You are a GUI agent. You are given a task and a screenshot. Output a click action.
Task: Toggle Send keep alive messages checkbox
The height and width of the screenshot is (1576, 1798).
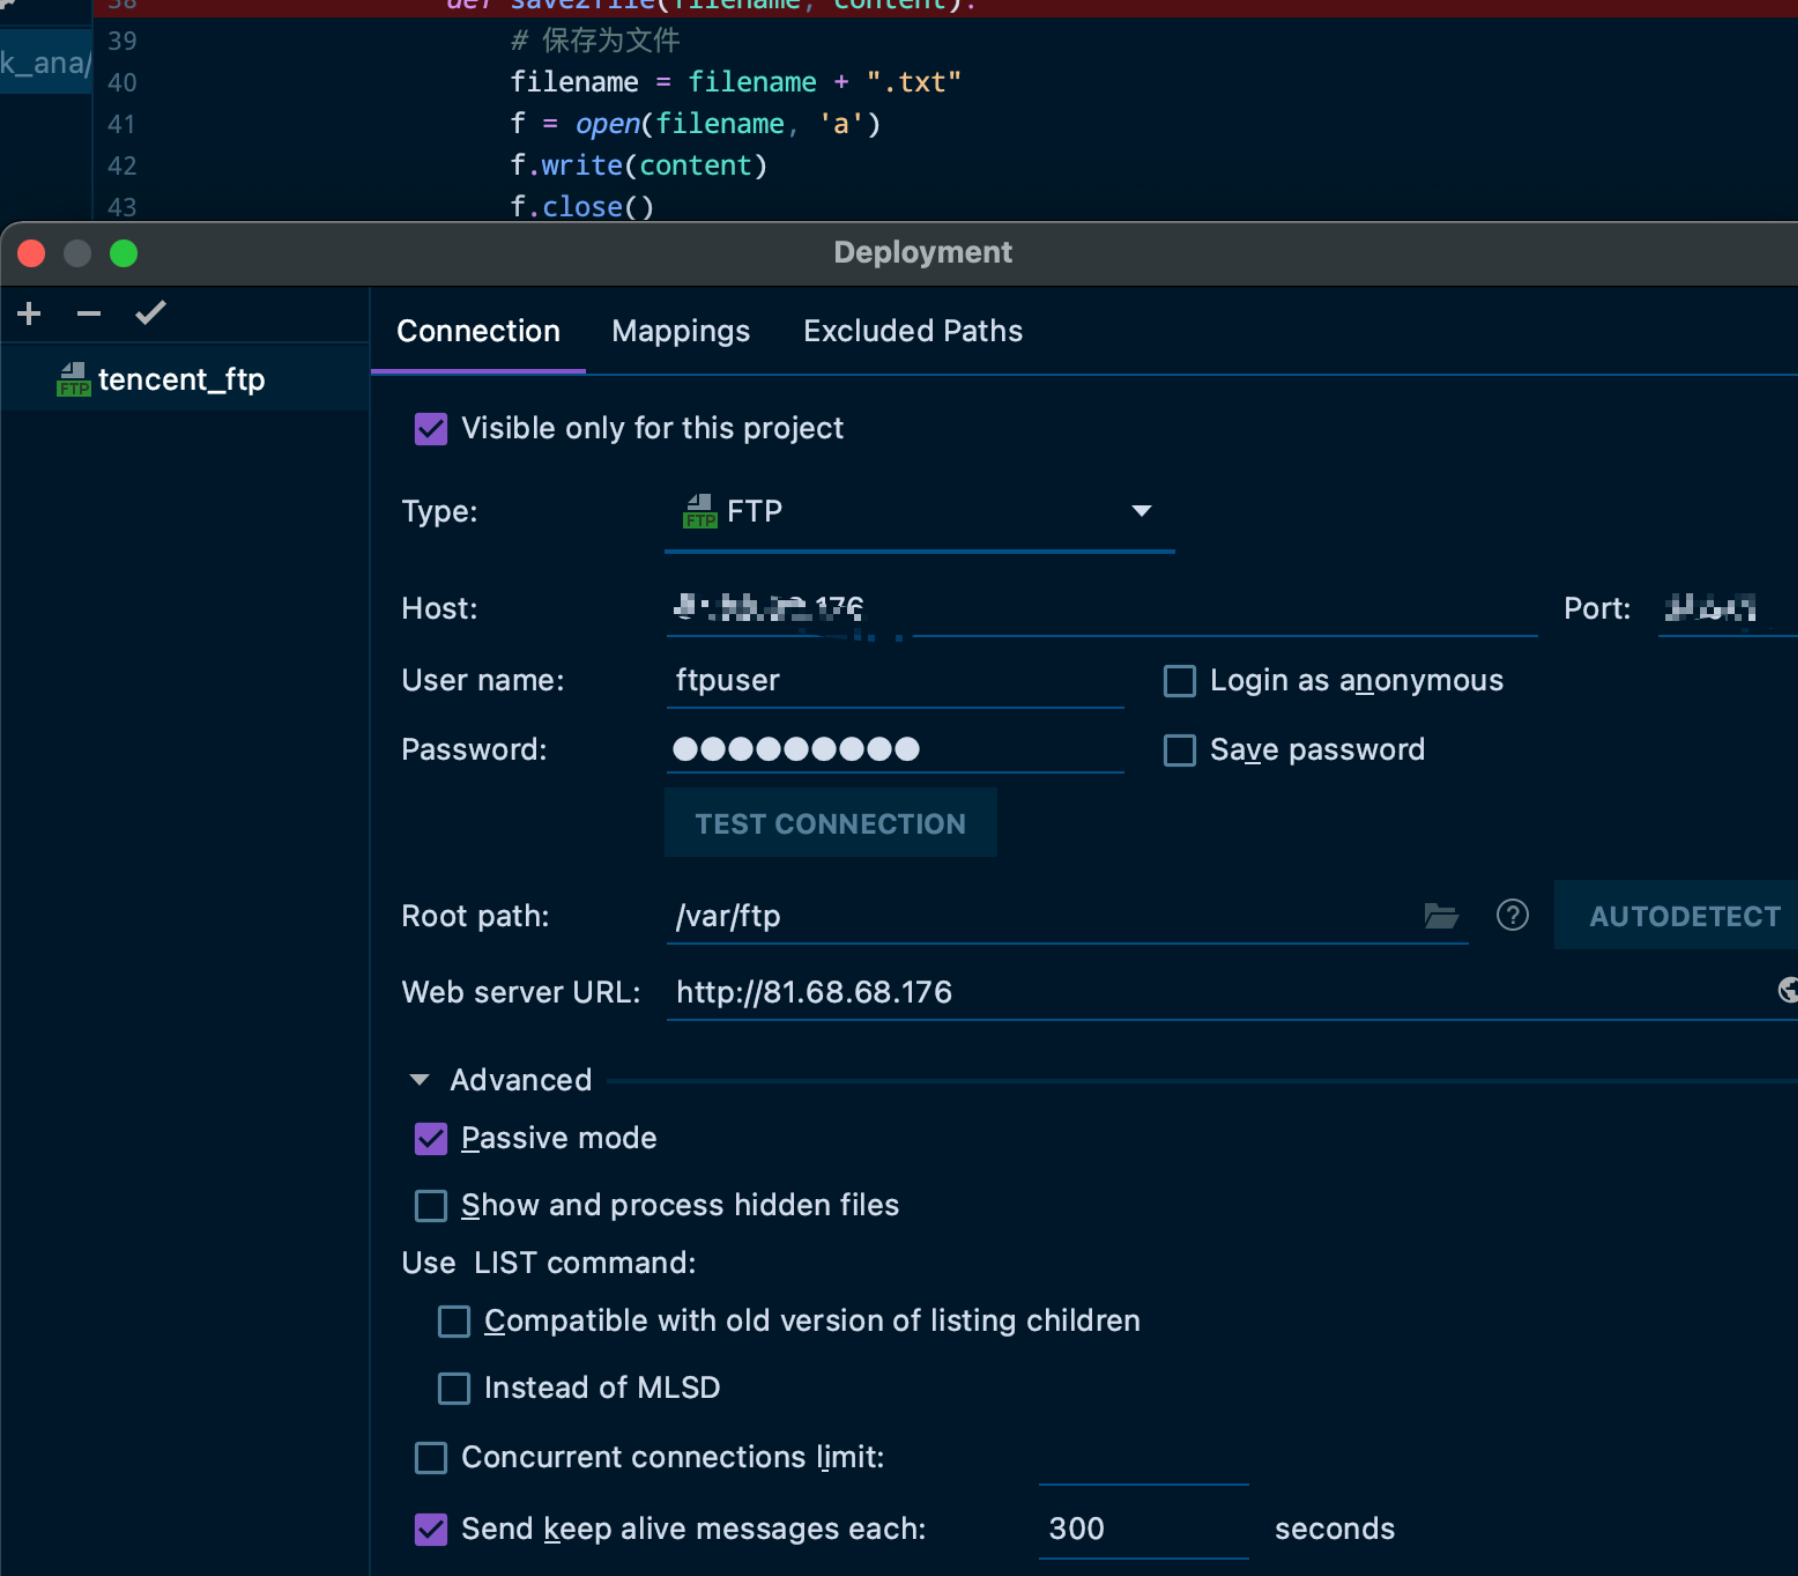431,1529
